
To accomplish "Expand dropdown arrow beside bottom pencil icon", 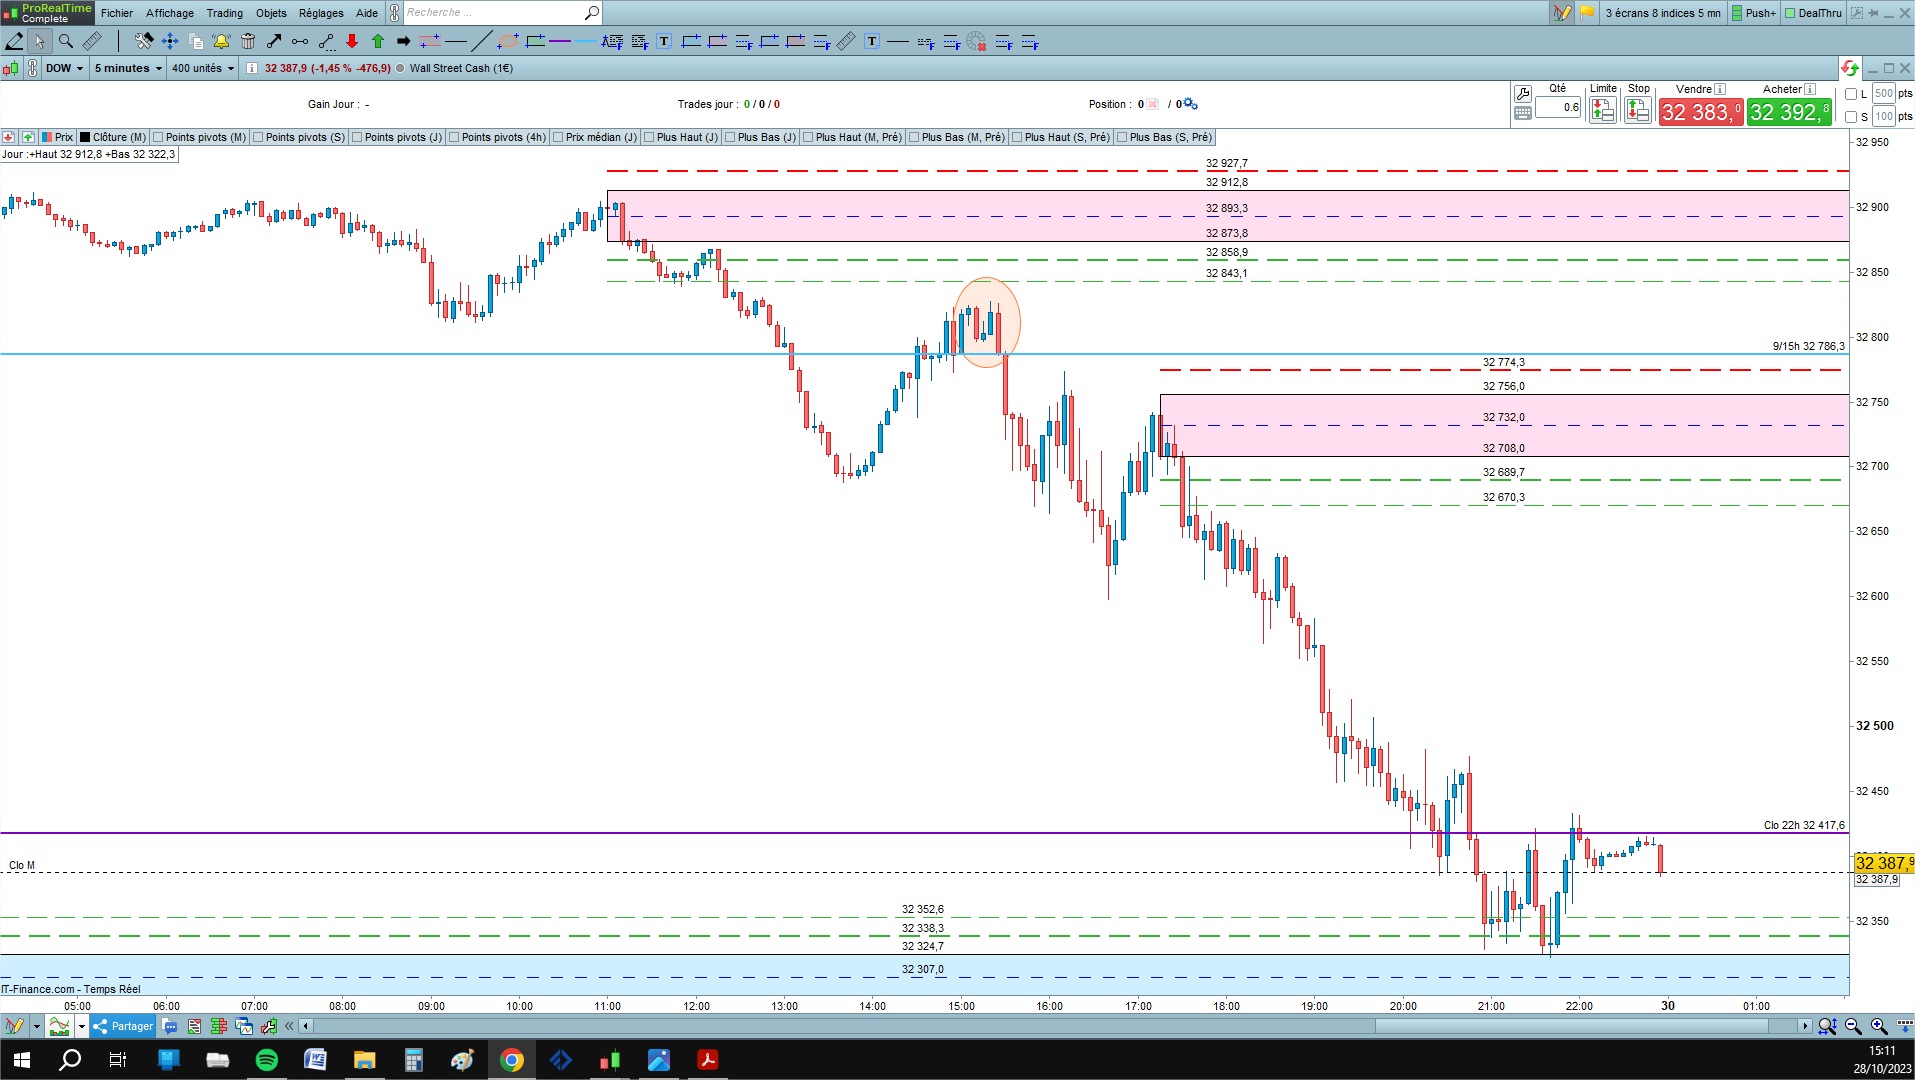I will [x=36, y=1026].
